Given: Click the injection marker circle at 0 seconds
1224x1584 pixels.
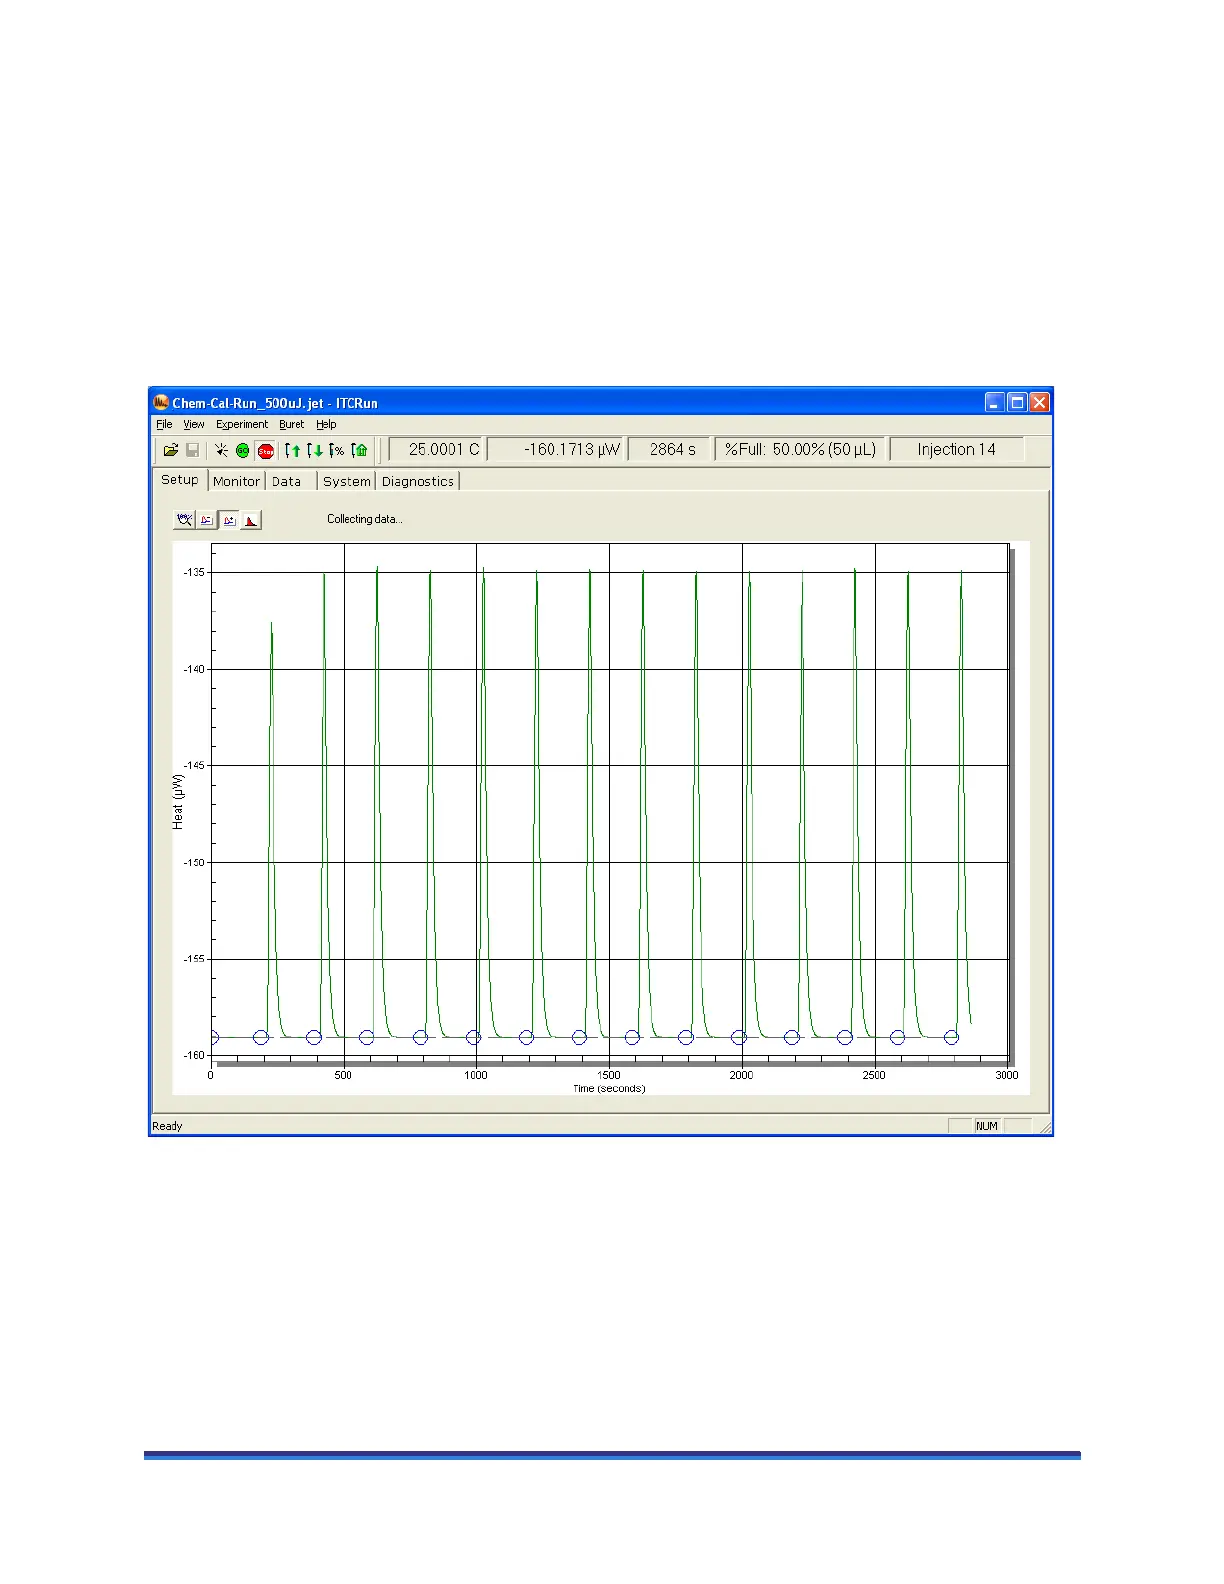Looking at the screenshot, I should click(x=213, y=1038).
